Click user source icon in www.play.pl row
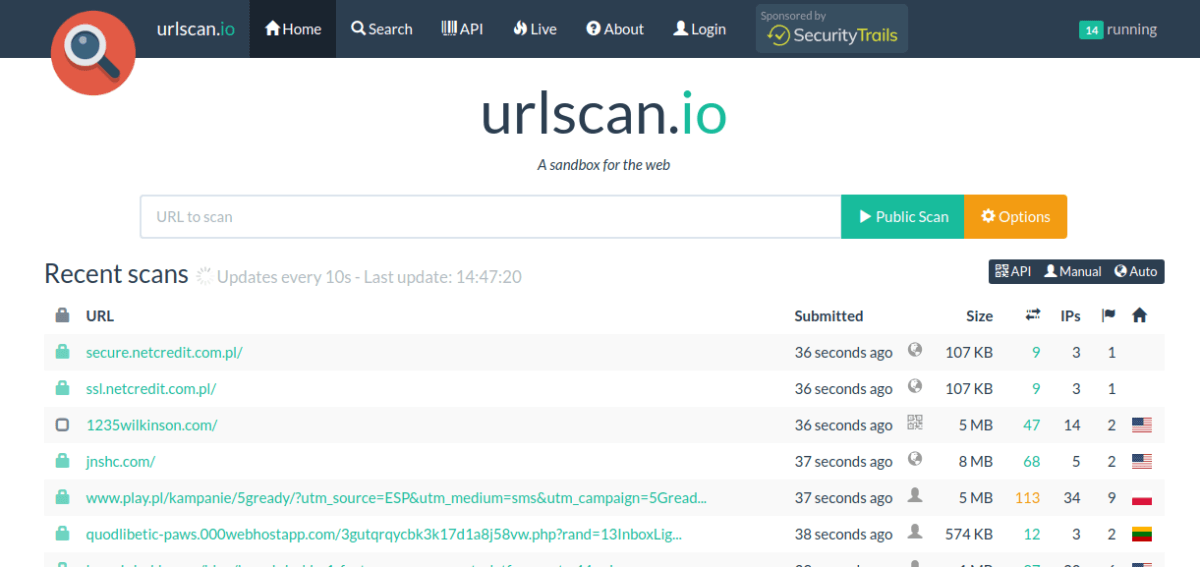Viewport: 1200px width, 567px height. [x=914, y=495]
